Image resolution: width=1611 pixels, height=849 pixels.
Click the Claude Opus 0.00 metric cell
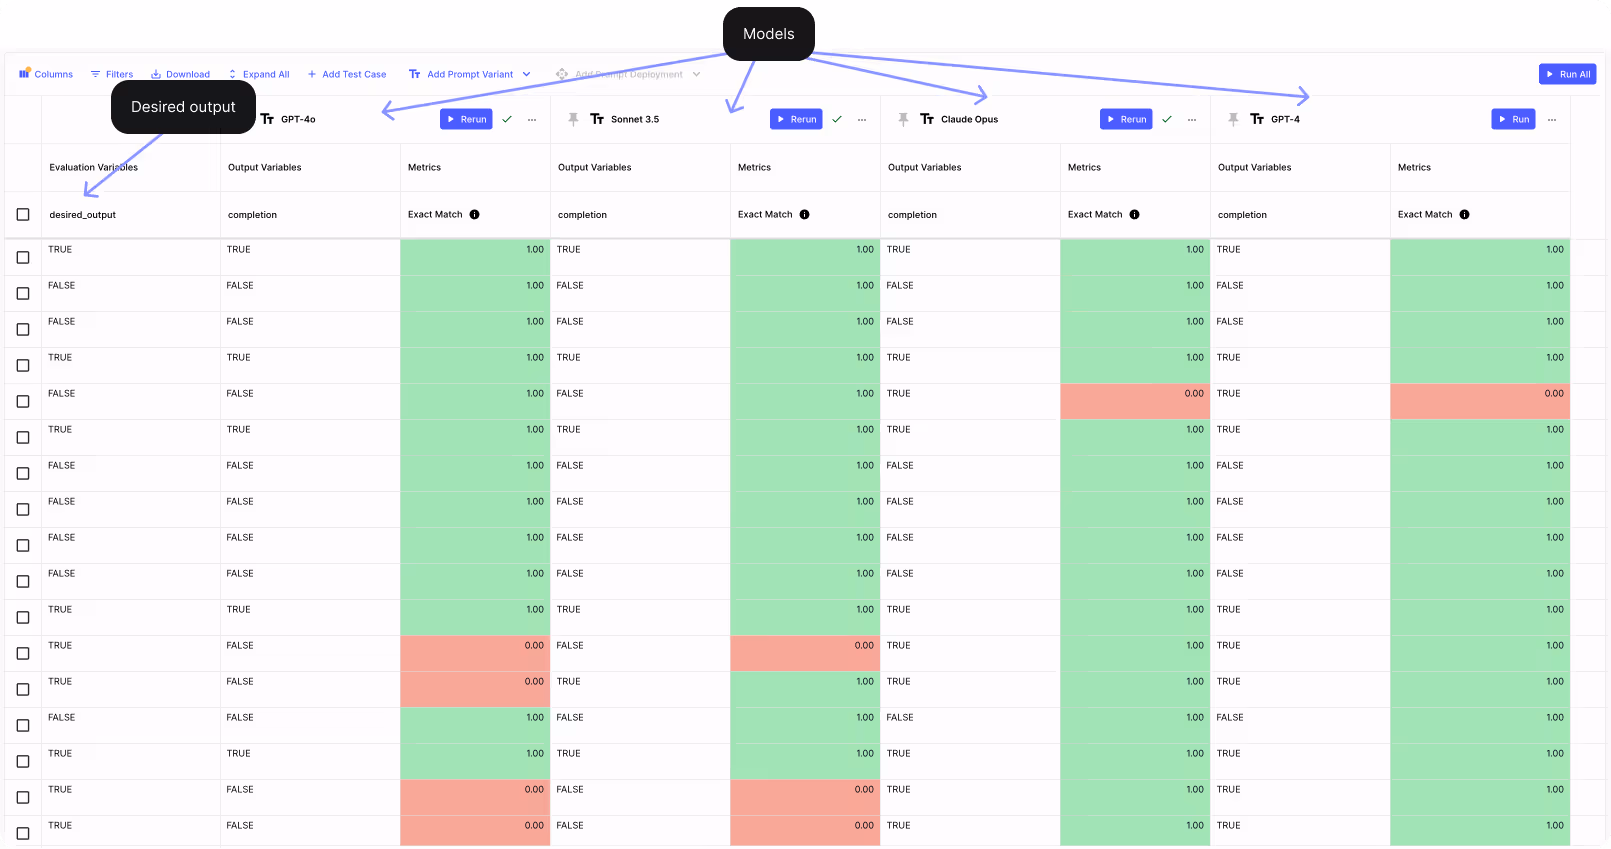coord(1135,401)
